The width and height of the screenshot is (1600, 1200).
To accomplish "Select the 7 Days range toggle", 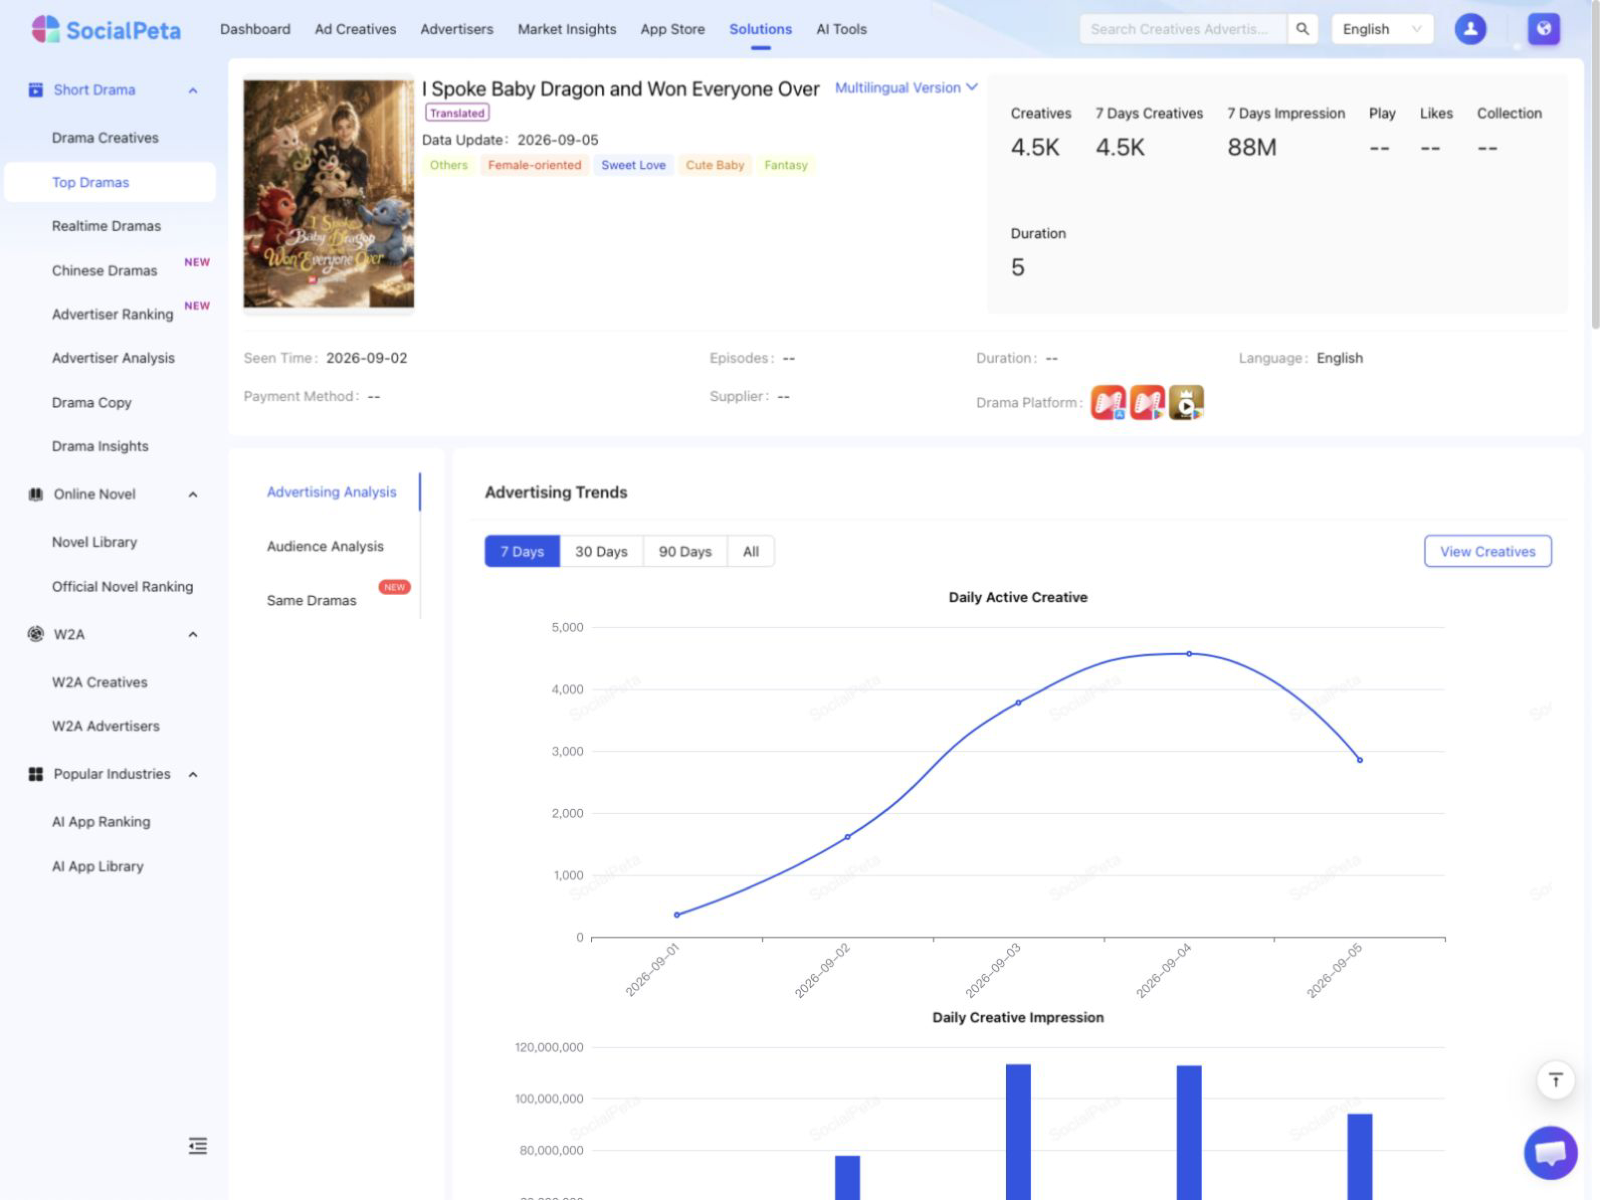I will pos(522,552).
